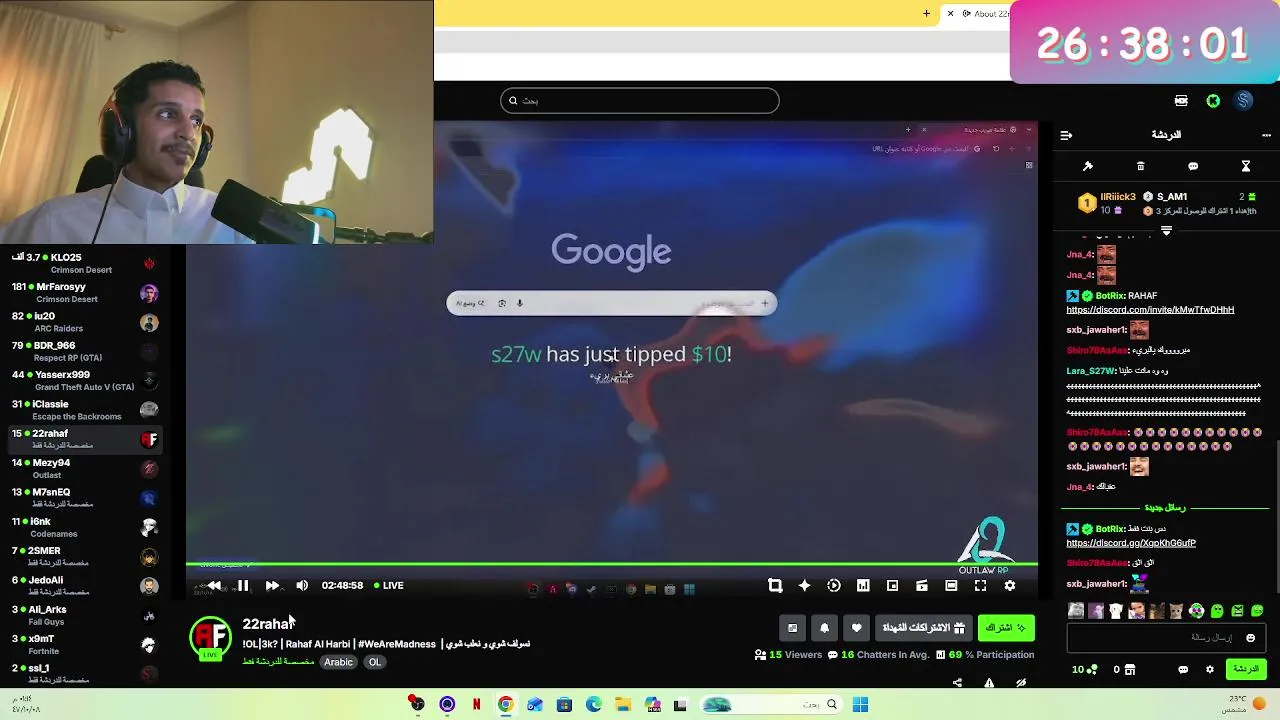Screen dimensions: 1280x720
Task: Click the circular replay icon in player controls
Action: 834,586
